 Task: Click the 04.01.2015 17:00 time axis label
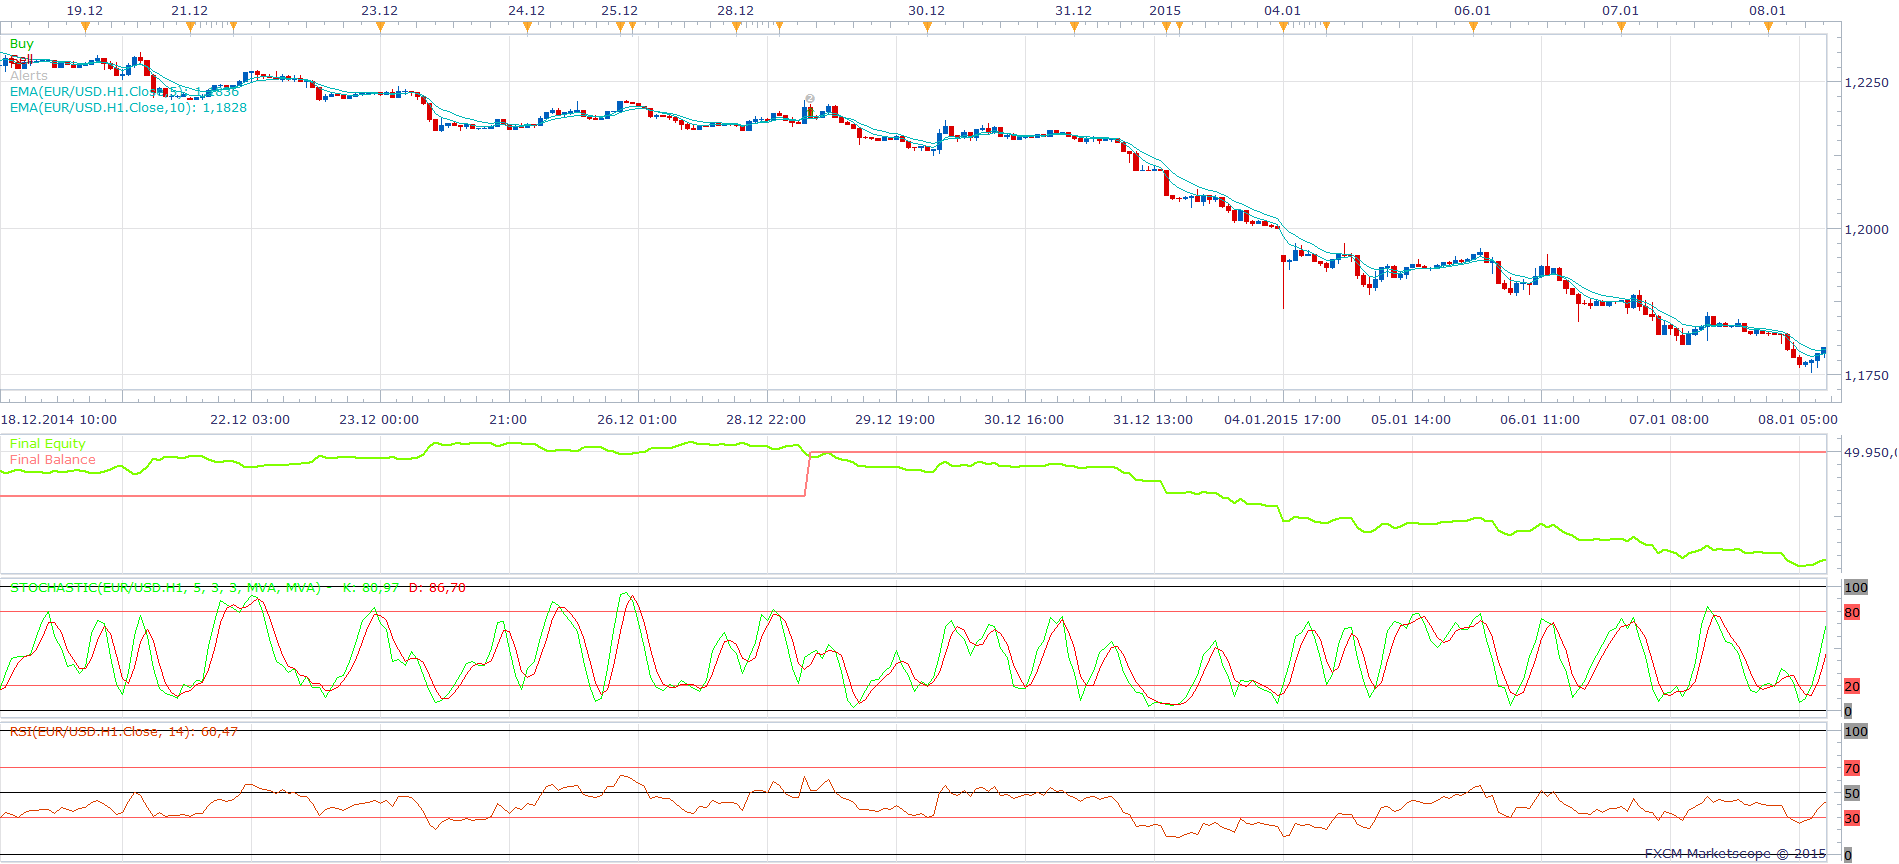(x=1282, y=420)
